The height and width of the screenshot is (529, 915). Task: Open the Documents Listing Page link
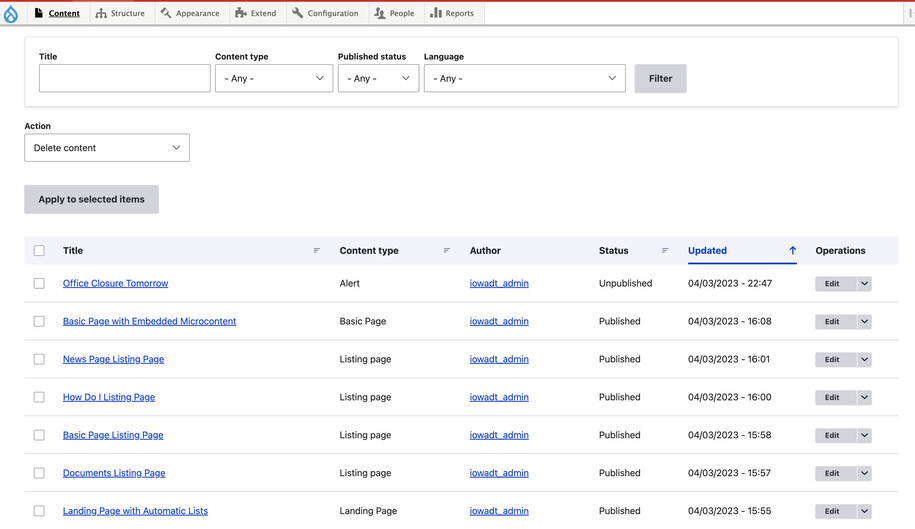(114, 473)
